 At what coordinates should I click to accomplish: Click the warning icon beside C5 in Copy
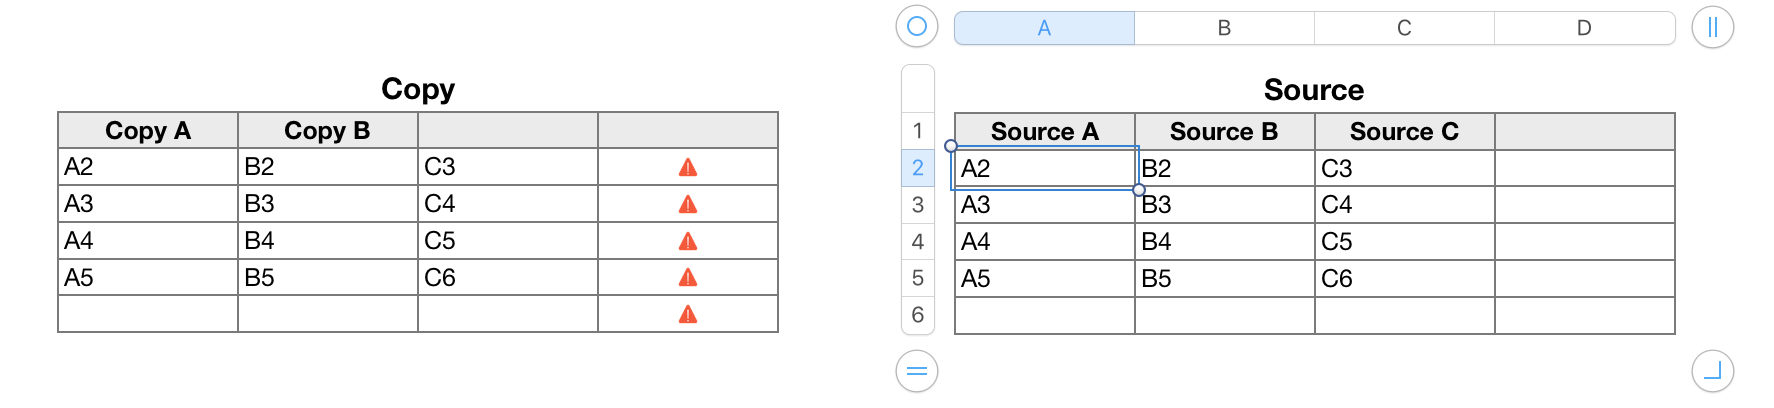click(x=688, y=241)
